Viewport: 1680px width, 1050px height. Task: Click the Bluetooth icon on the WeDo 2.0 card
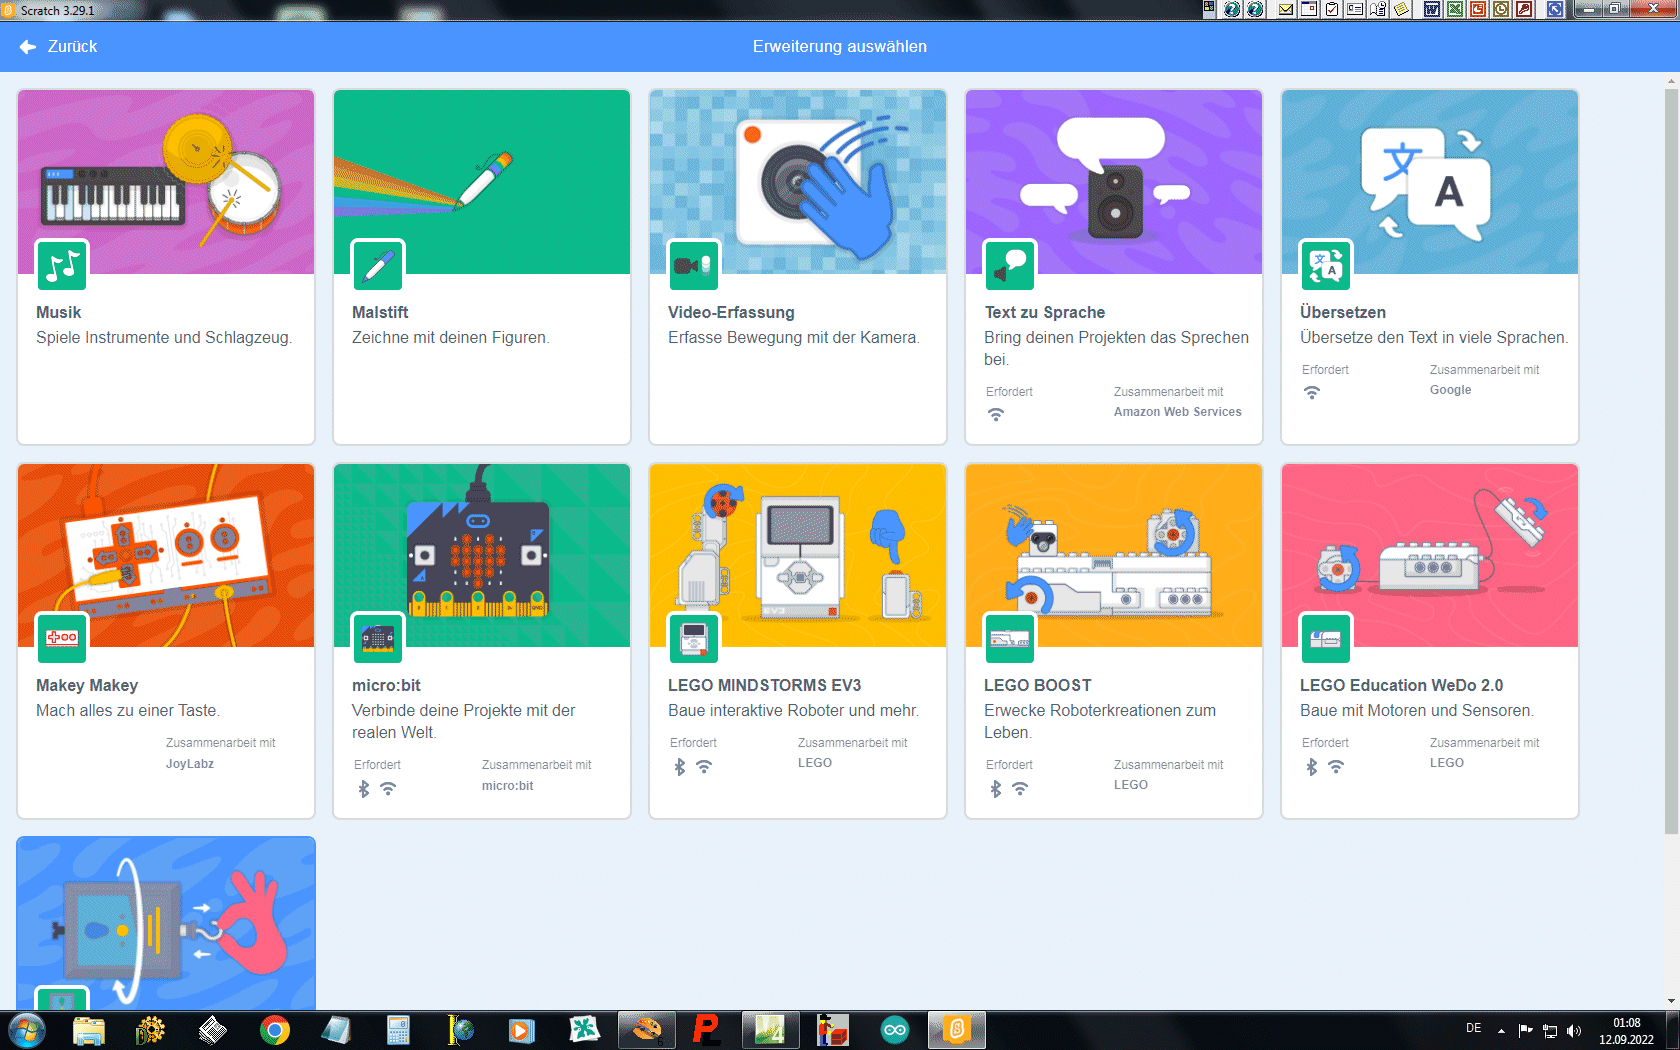click(x=1312, y=767)
